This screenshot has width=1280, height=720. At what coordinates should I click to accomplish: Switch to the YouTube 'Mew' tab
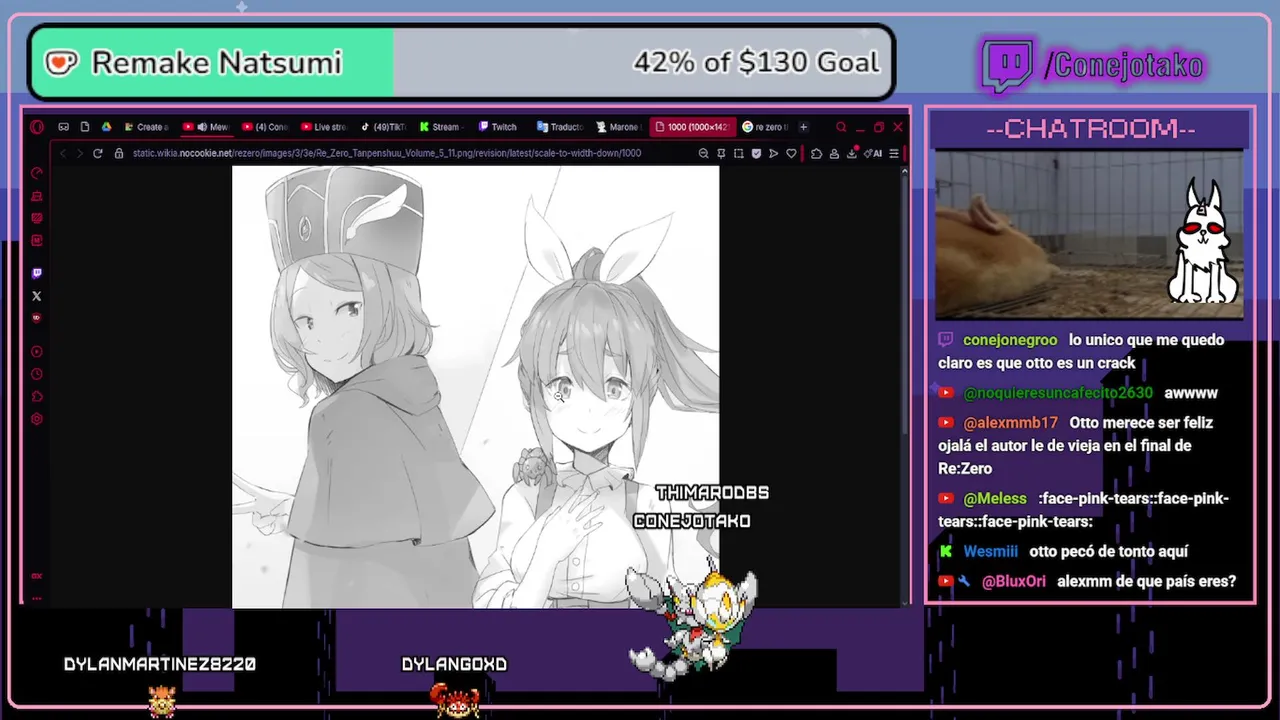pyautogui.click(x=206, y=127)
